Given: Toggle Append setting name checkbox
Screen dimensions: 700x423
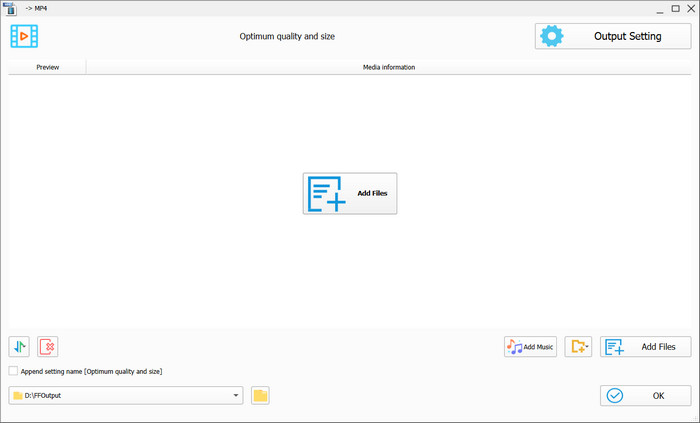Looking at the screenshot, I should (13, 371).
